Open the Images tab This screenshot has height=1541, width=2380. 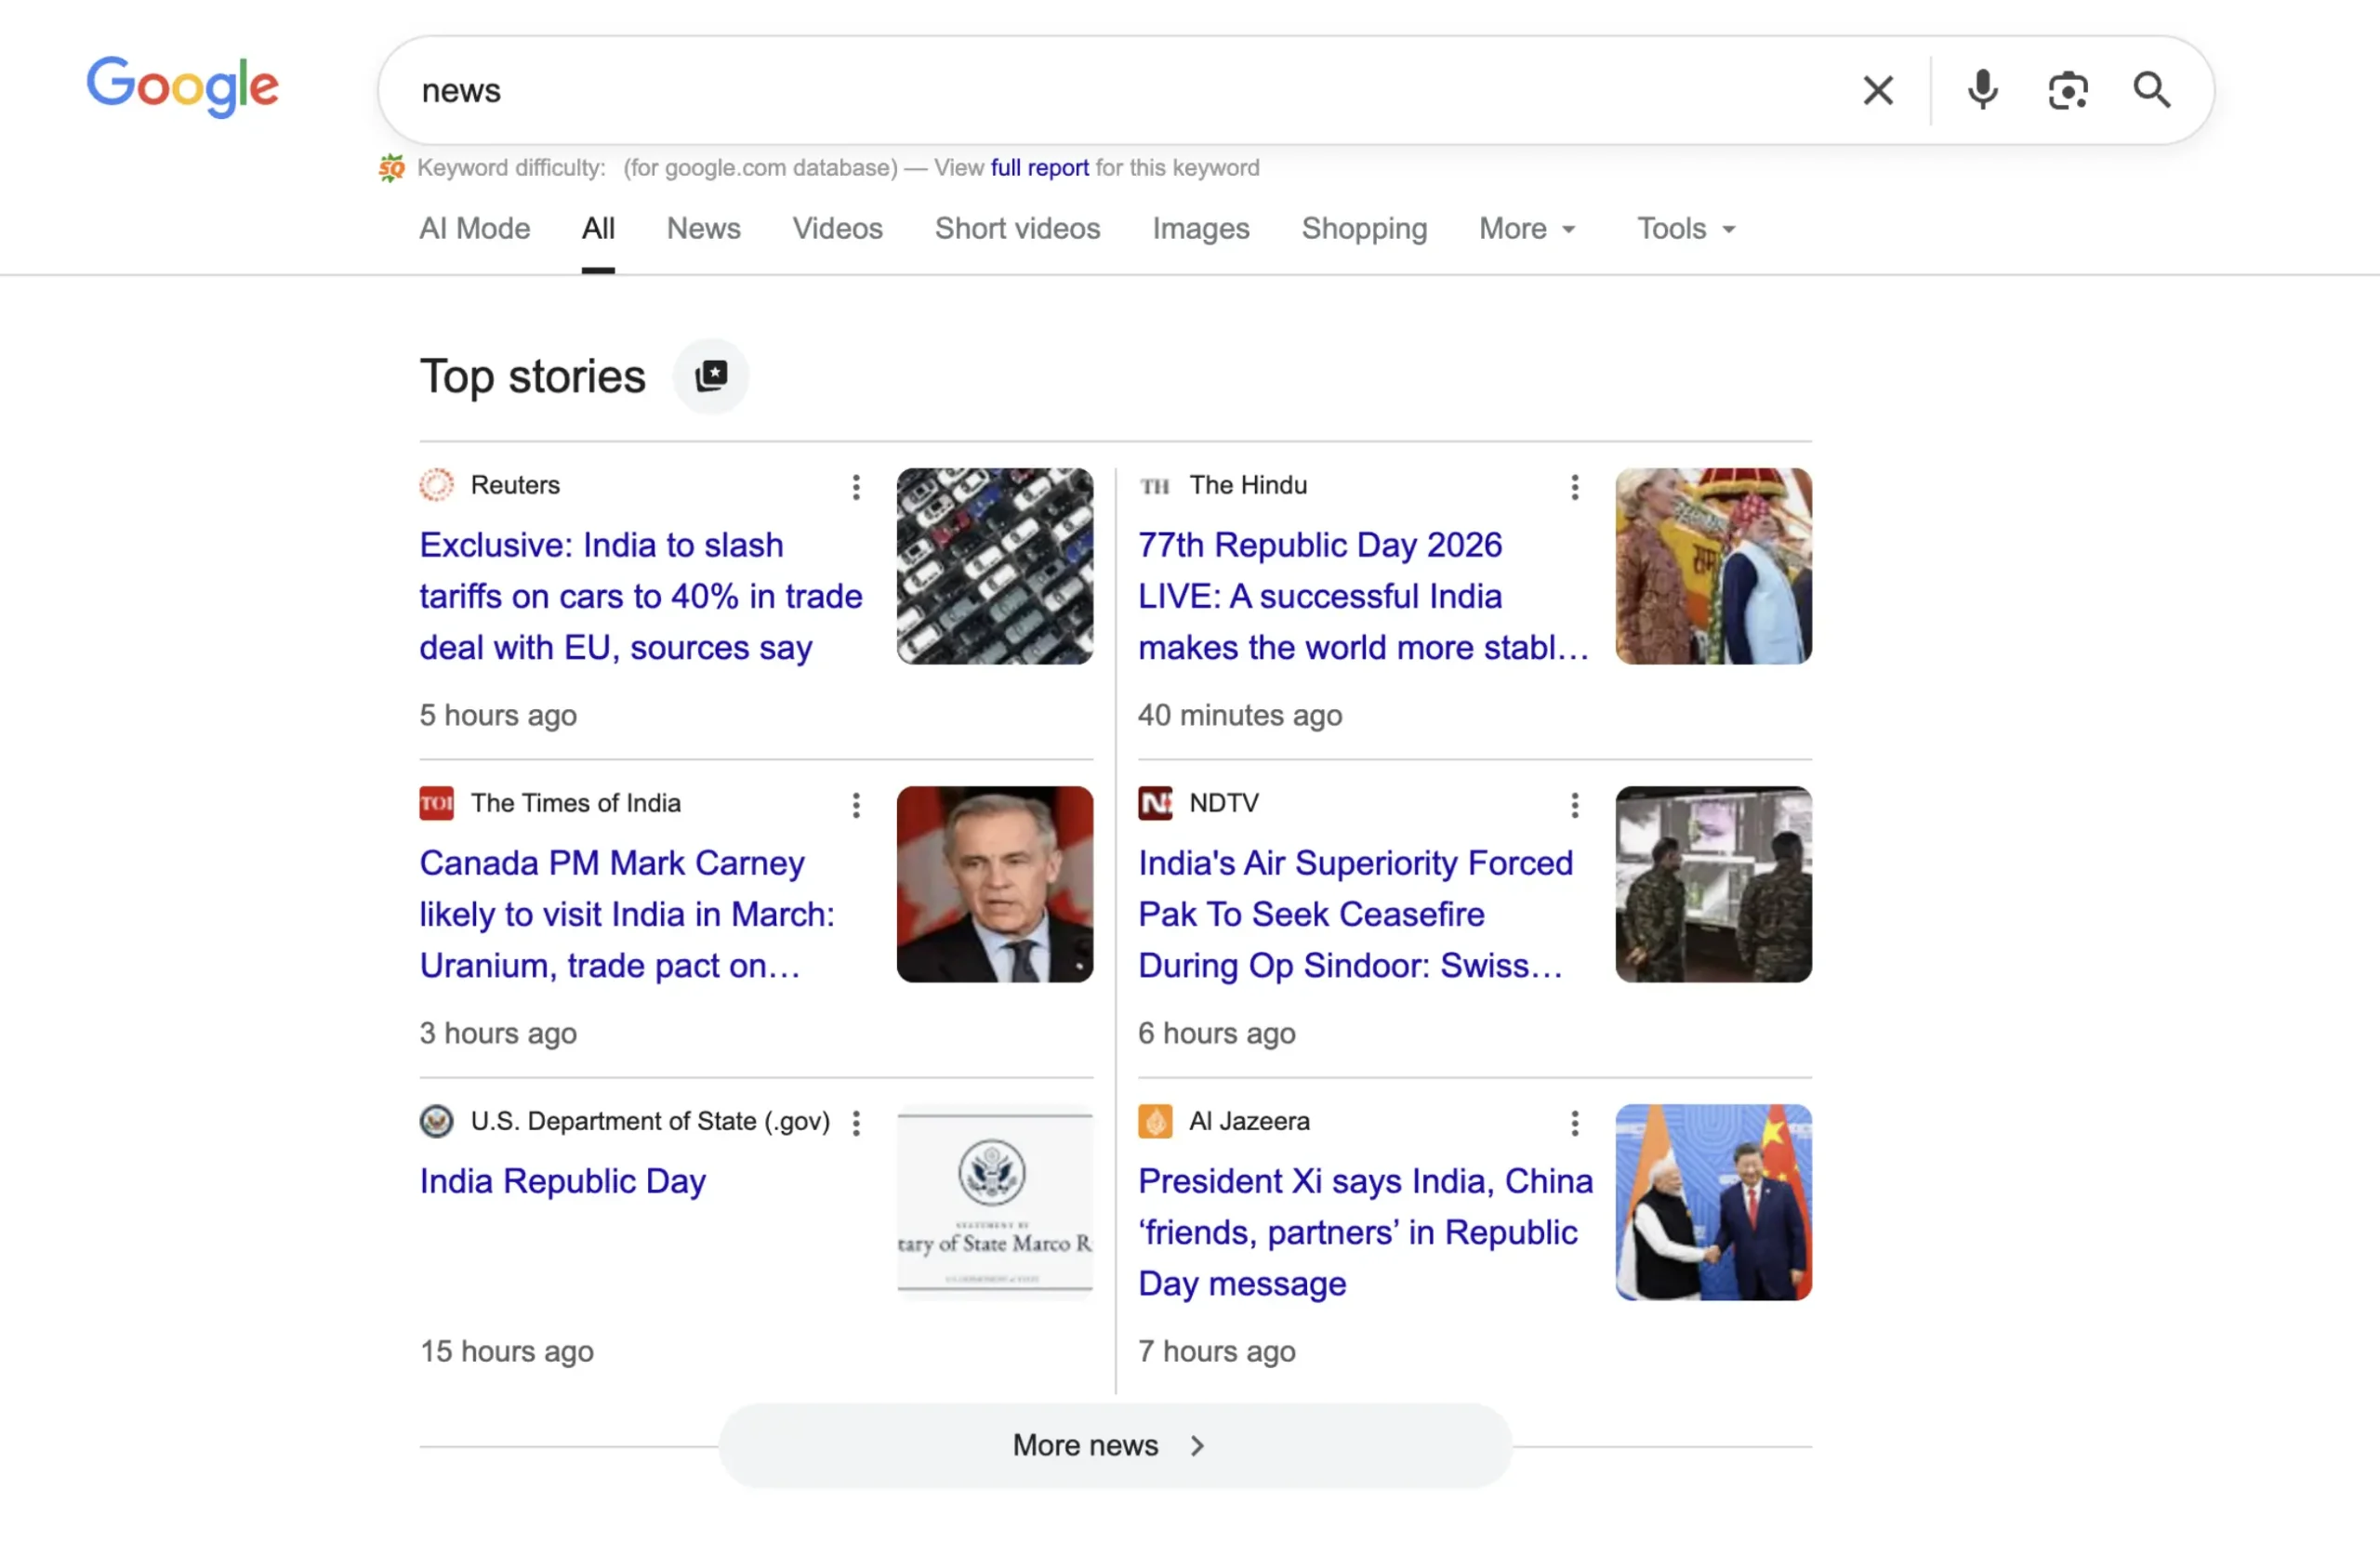click(x=1200, y=228)
